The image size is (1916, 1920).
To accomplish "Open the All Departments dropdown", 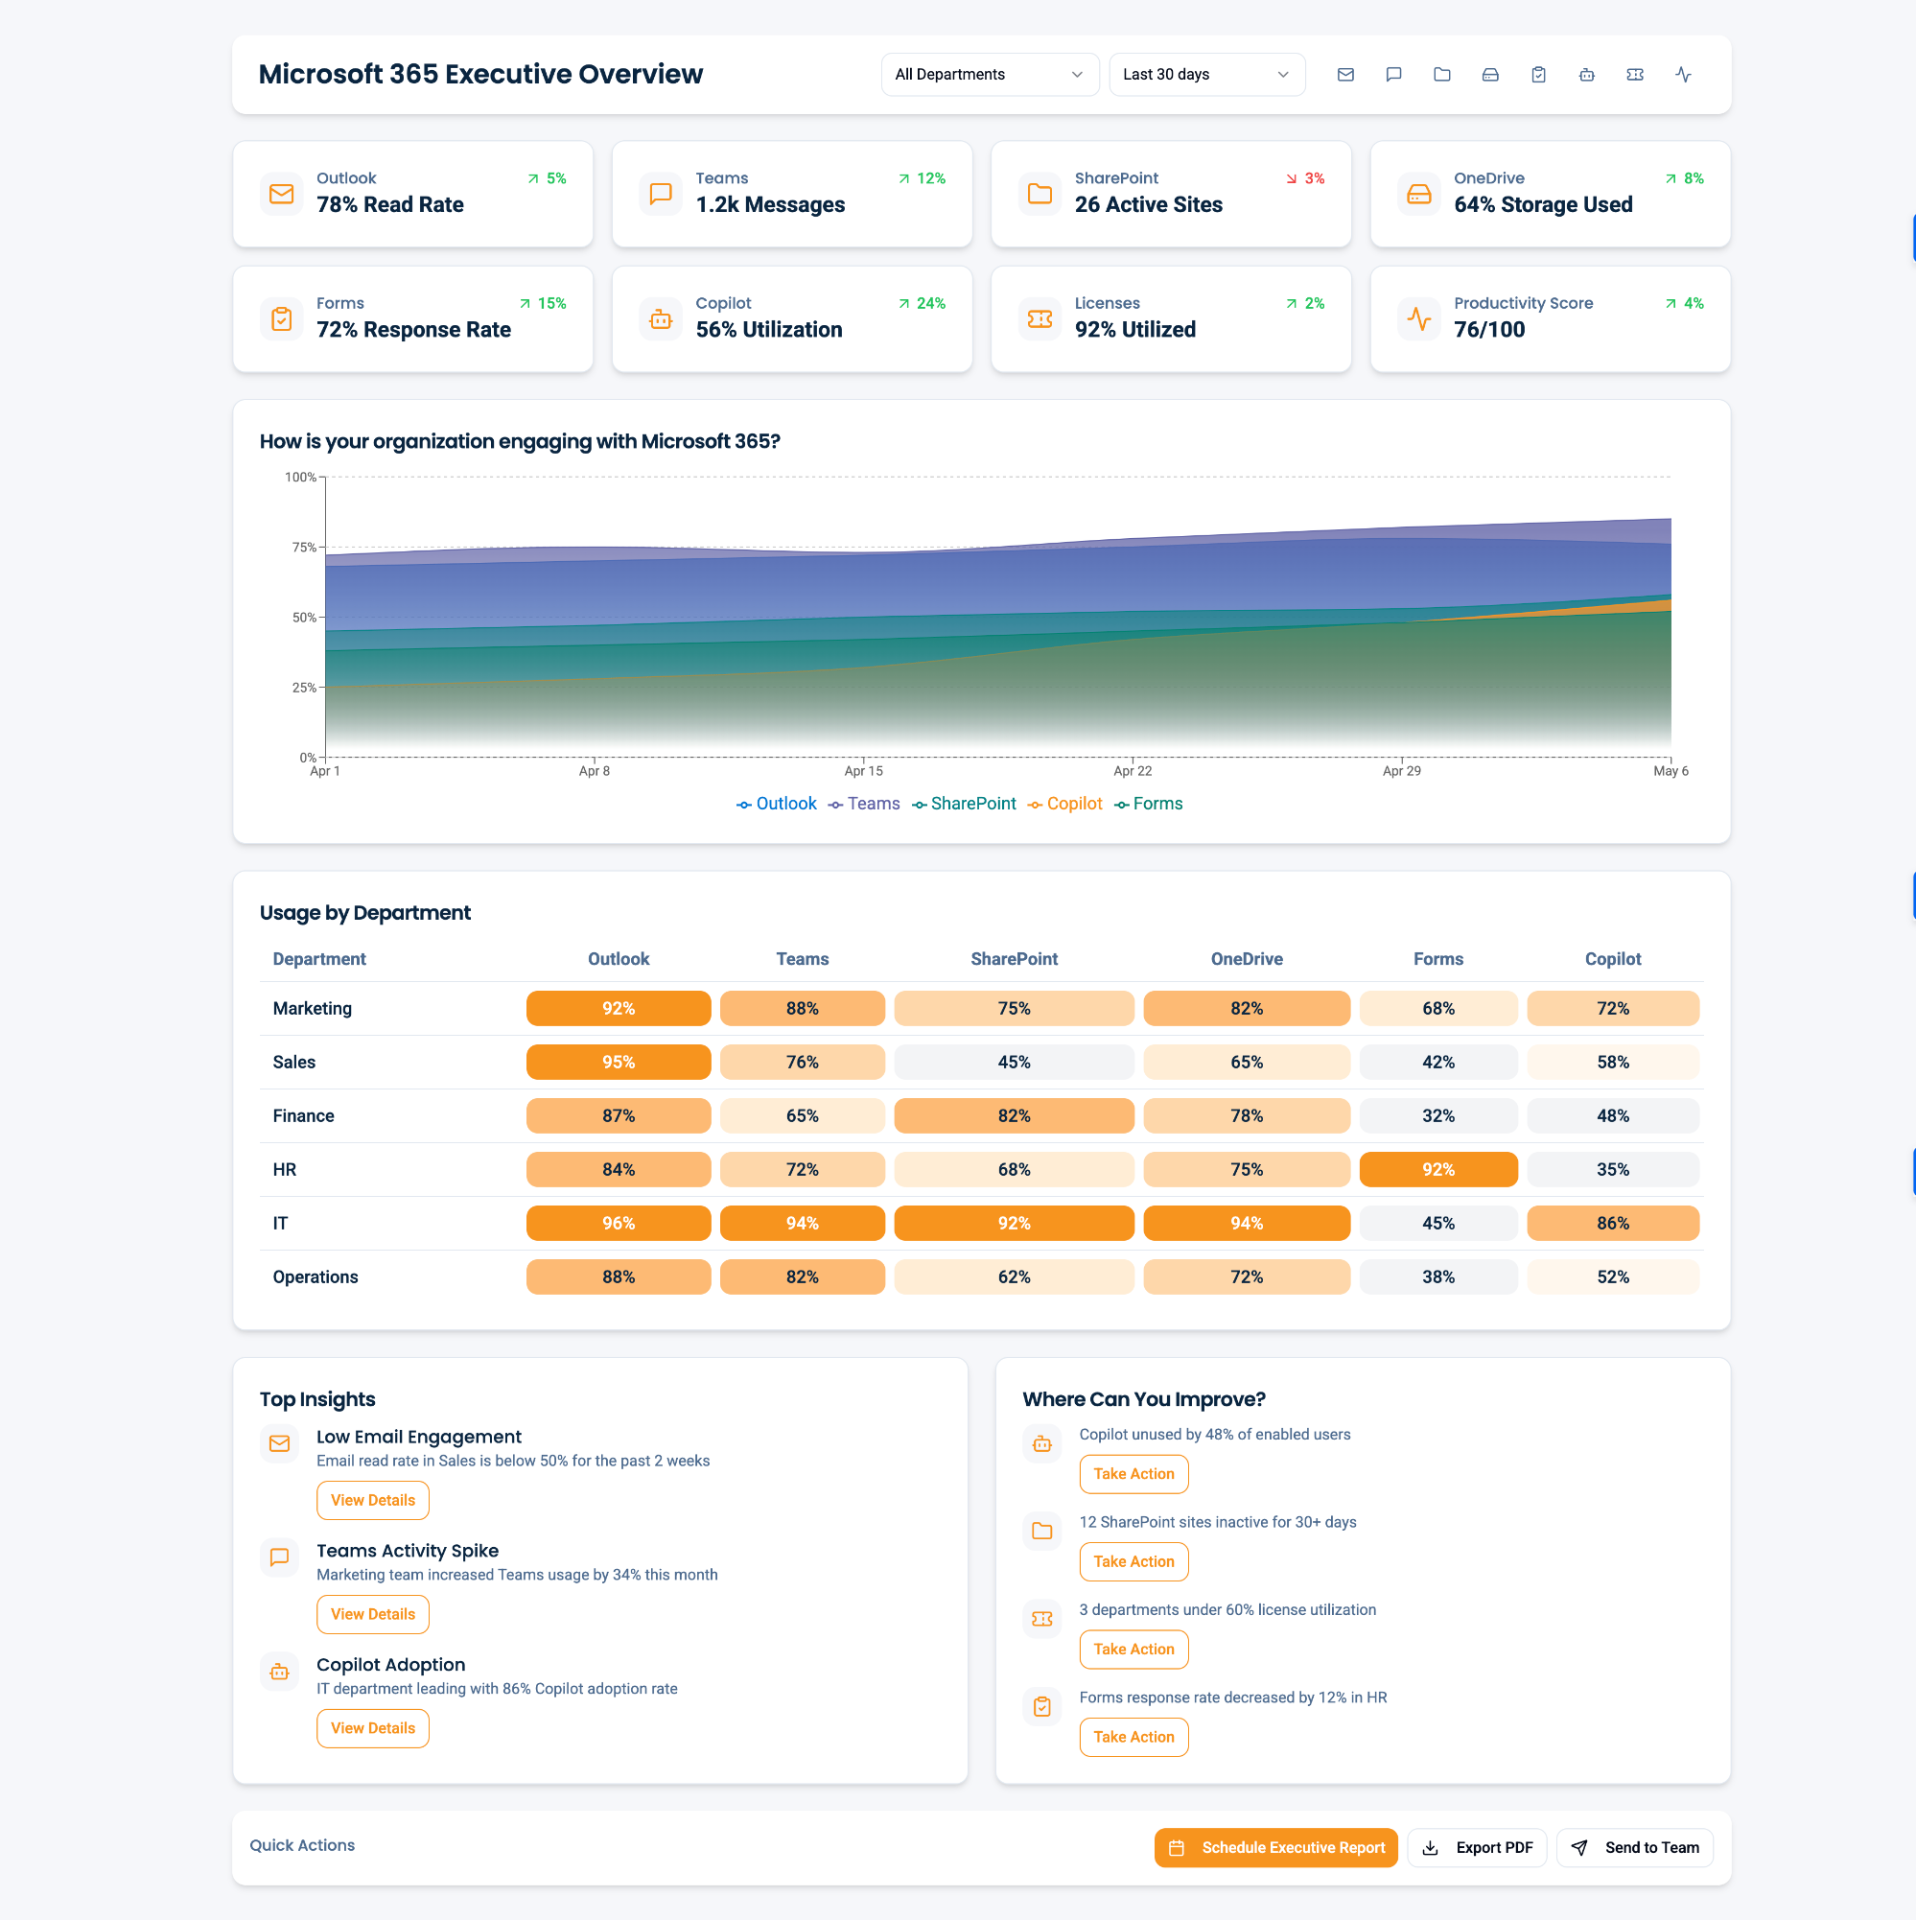I will point(988,75).
